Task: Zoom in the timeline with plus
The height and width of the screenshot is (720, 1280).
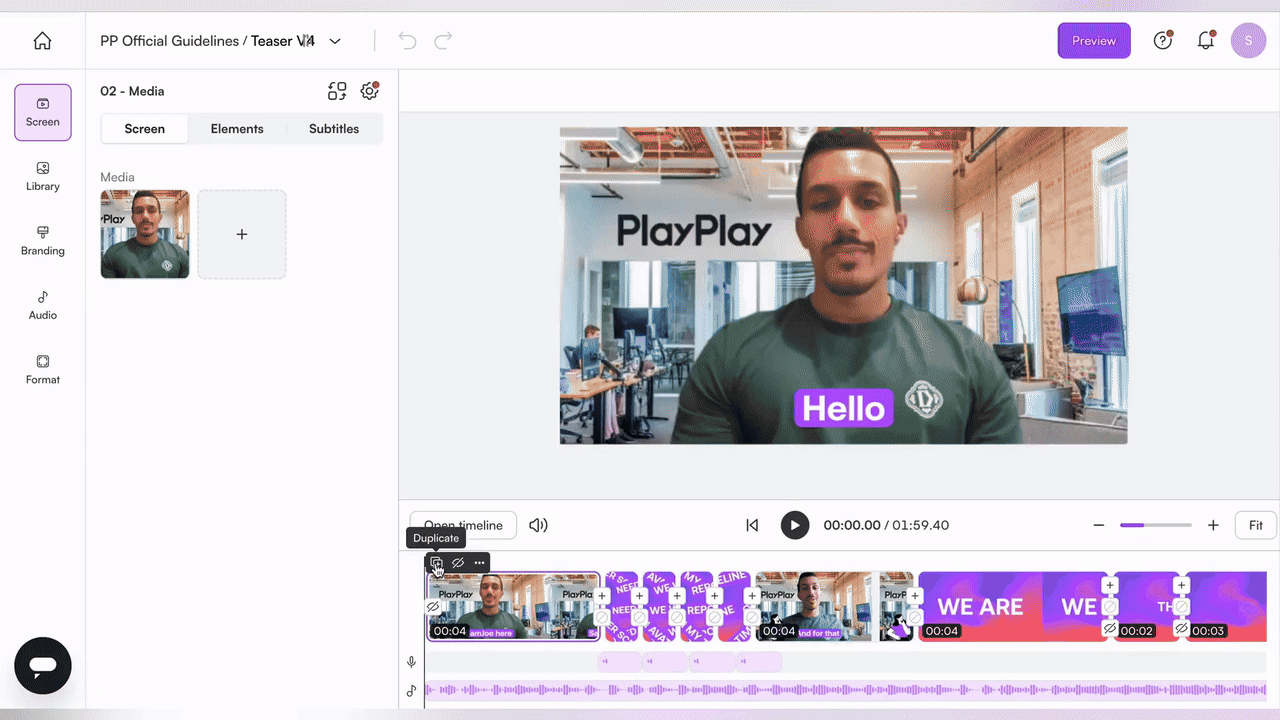Action: [1213, 525]
